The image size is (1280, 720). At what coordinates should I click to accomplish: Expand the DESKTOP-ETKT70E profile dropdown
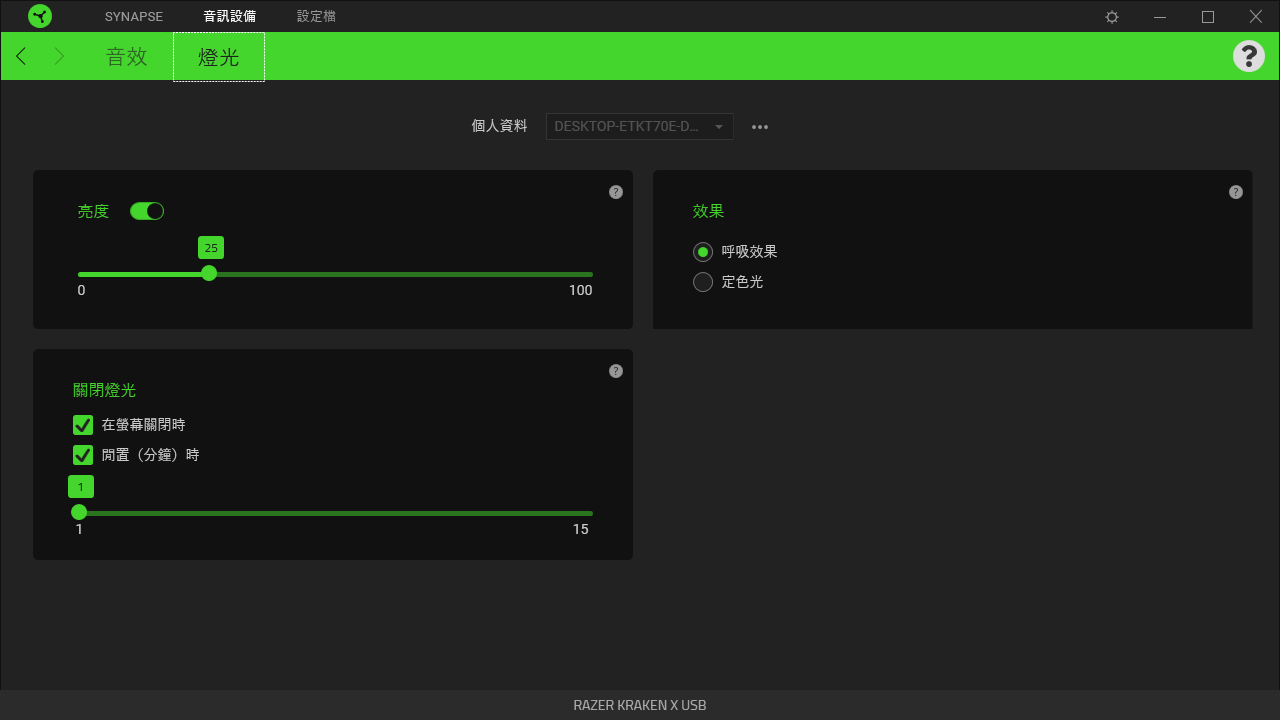pos(640,127)
